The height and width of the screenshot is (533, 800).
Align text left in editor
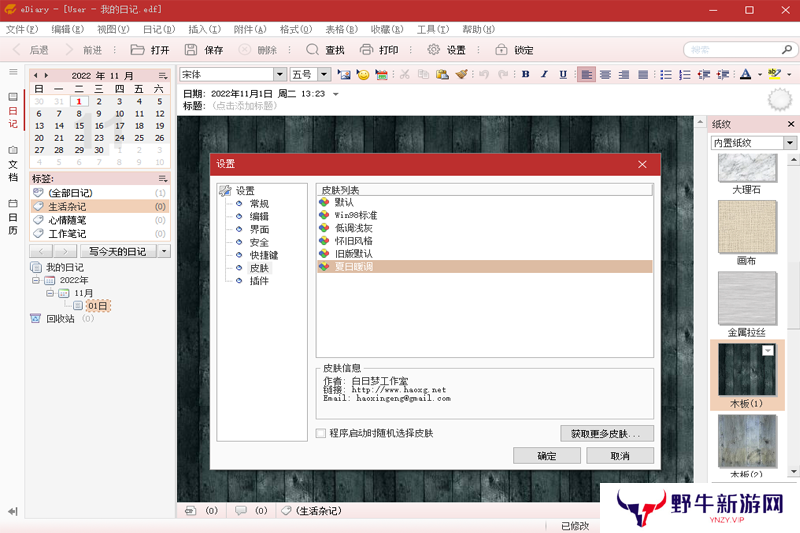point(587,75)
